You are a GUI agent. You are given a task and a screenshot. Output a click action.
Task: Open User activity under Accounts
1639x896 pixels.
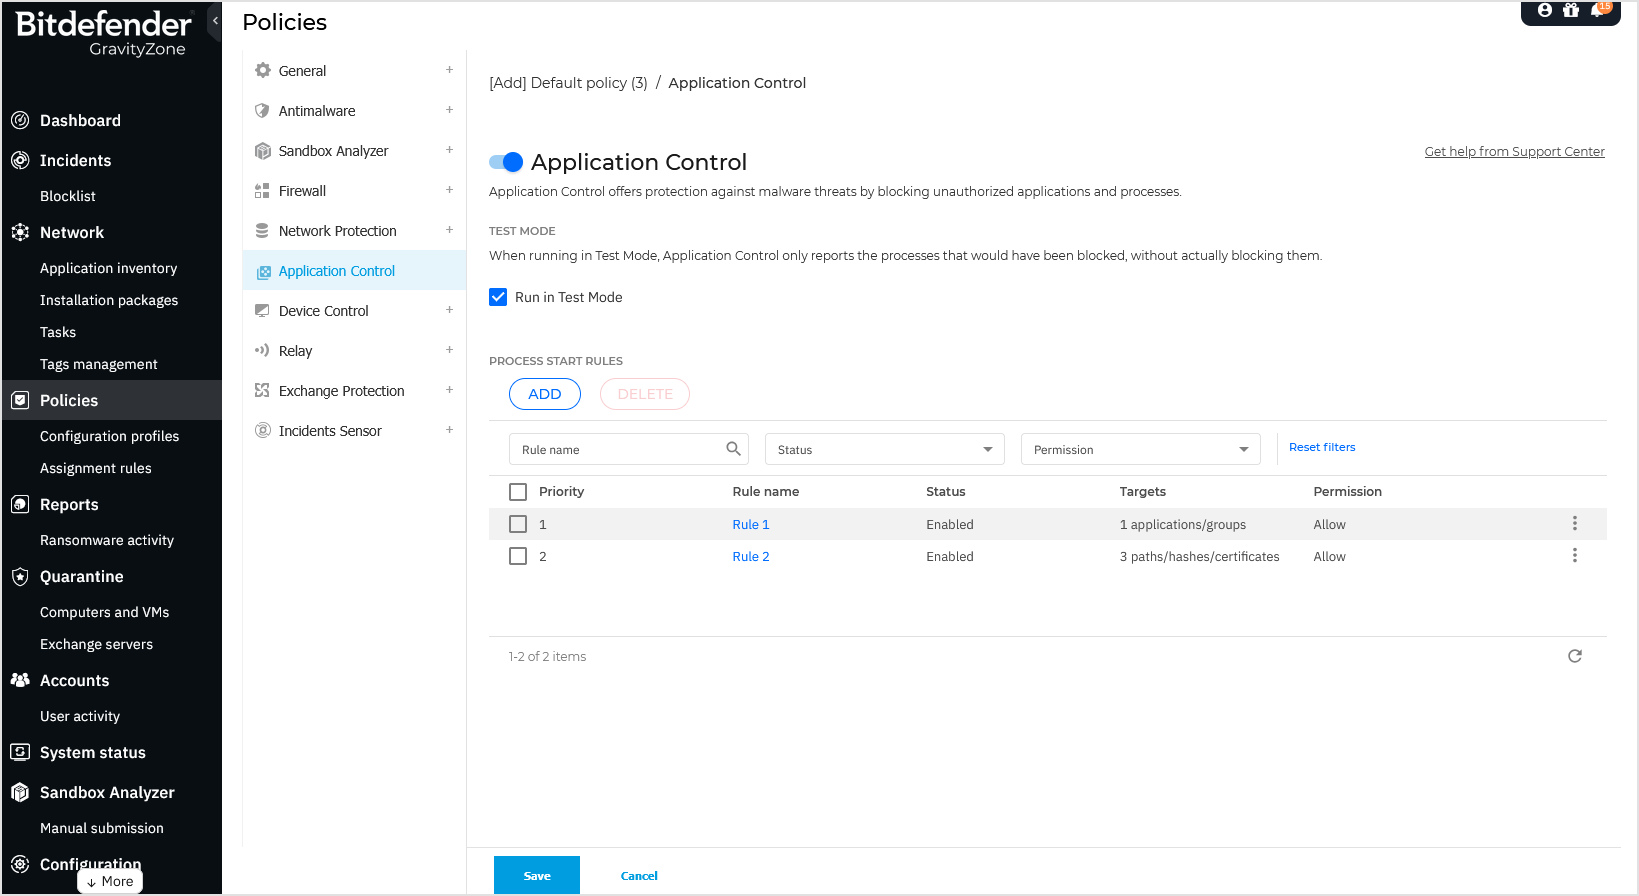point(80,716)
